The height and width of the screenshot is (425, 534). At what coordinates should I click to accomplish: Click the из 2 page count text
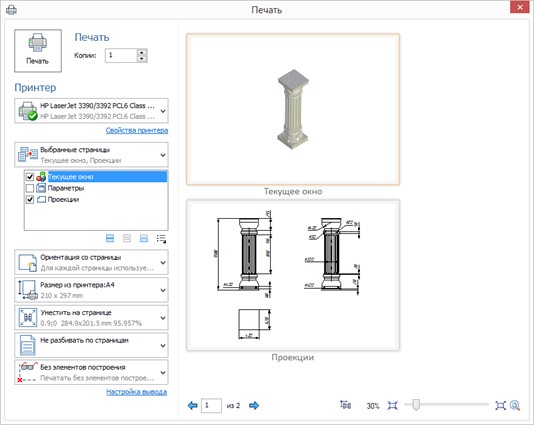click(x=233, y=406)
